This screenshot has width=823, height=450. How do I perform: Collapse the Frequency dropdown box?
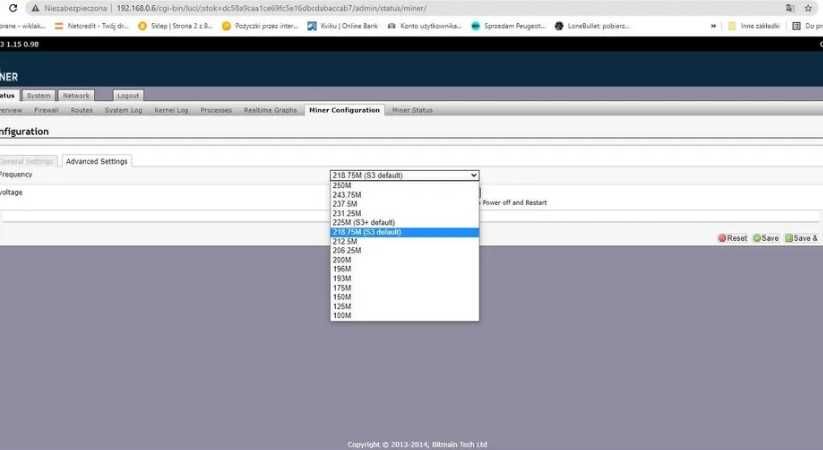click(405, 175)
